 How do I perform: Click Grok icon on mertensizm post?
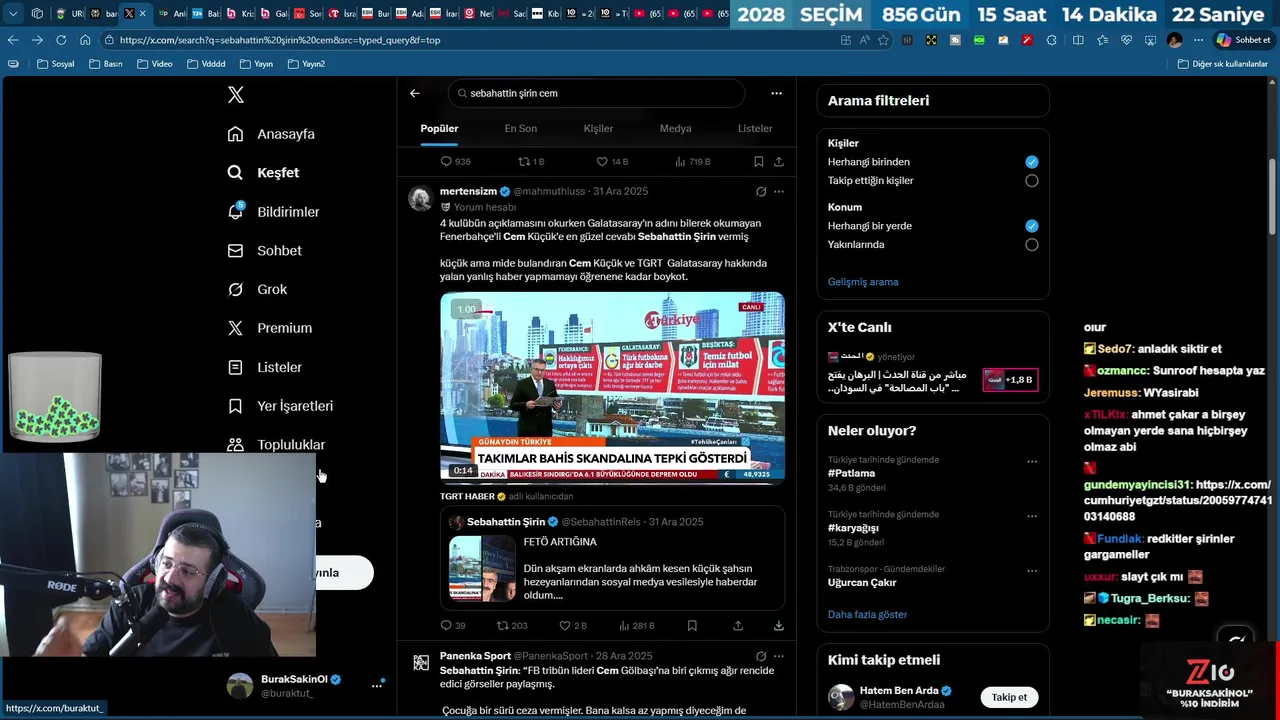(x=761, y=191)
